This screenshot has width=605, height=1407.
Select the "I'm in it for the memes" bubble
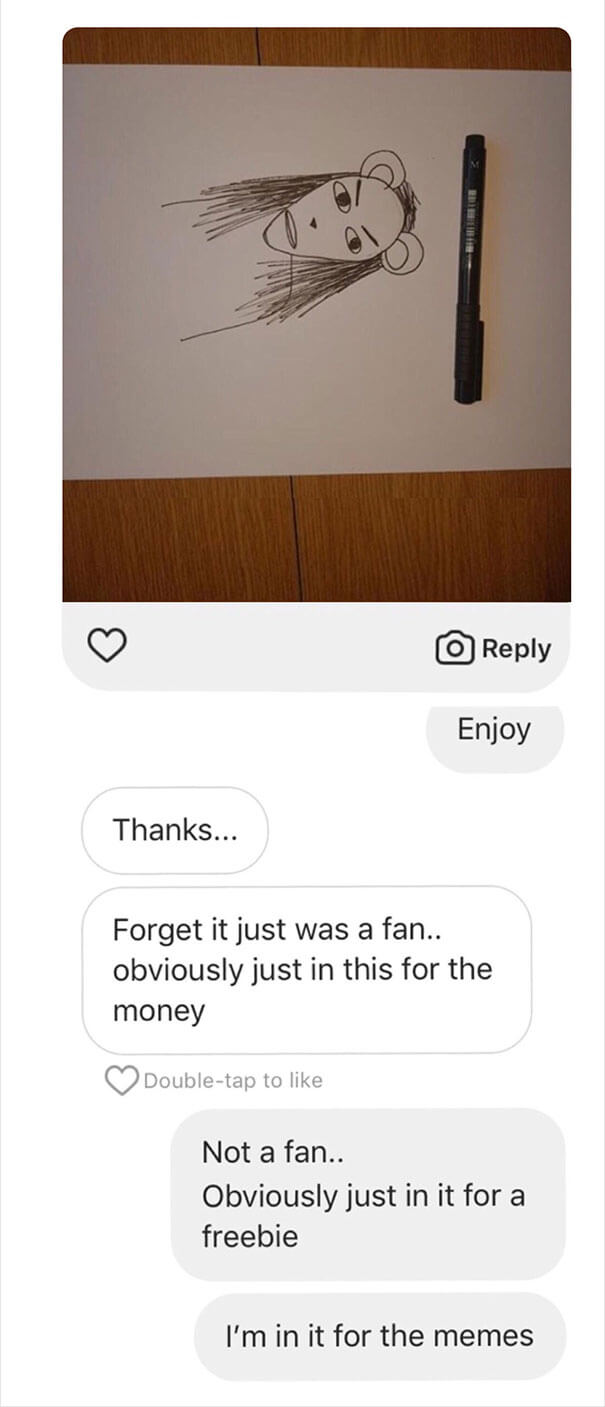[380, 1336]
